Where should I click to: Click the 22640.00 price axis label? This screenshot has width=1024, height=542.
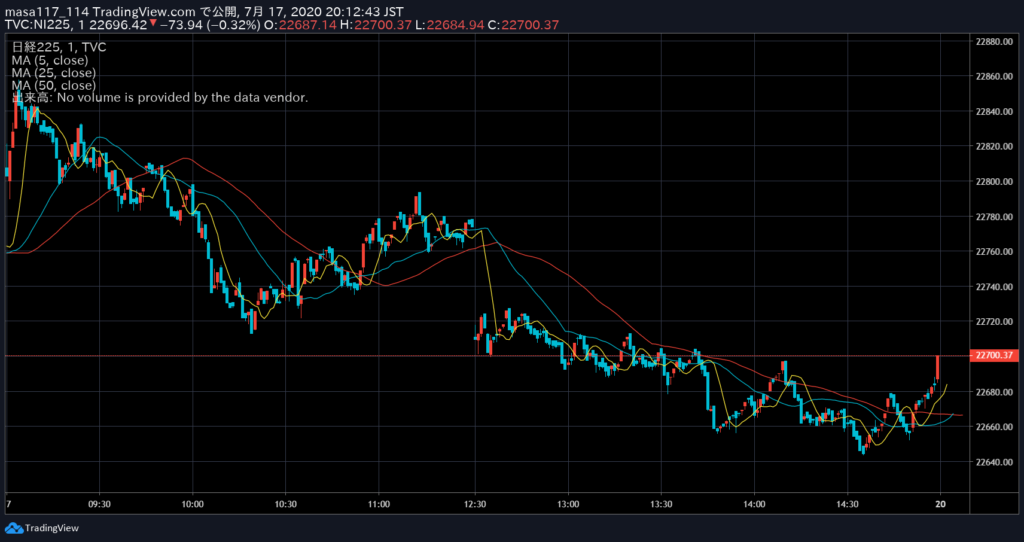pos(994,462)
